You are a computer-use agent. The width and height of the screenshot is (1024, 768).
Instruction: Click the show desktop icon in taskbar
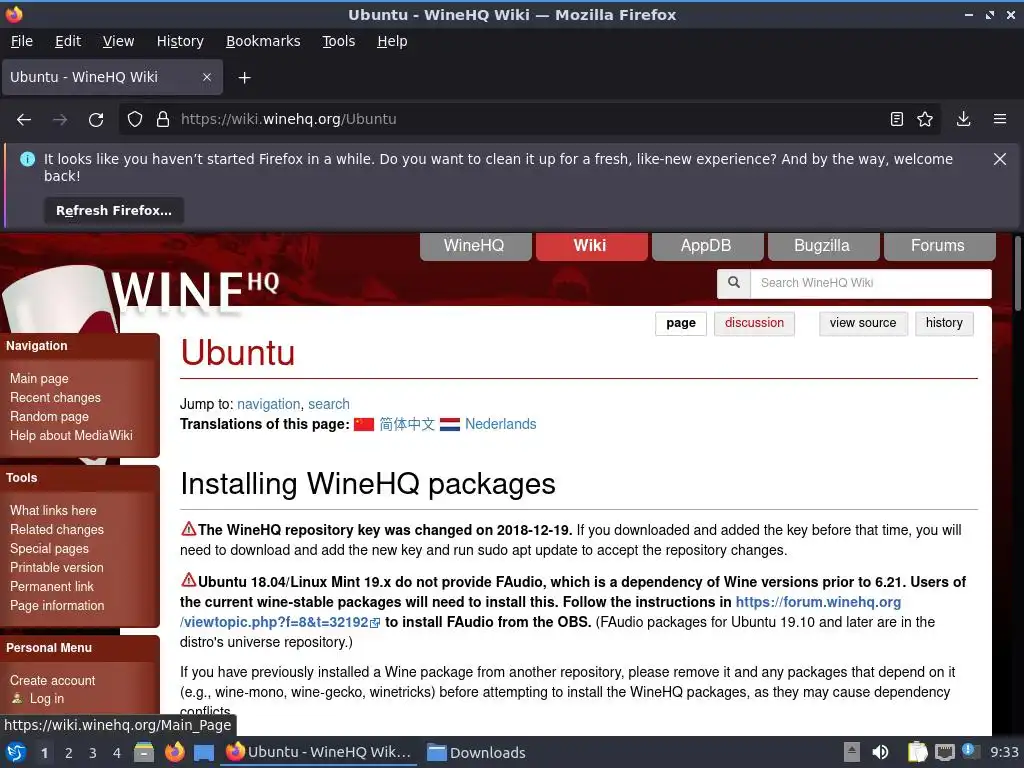pyautogui.click(x=204, y=753)
